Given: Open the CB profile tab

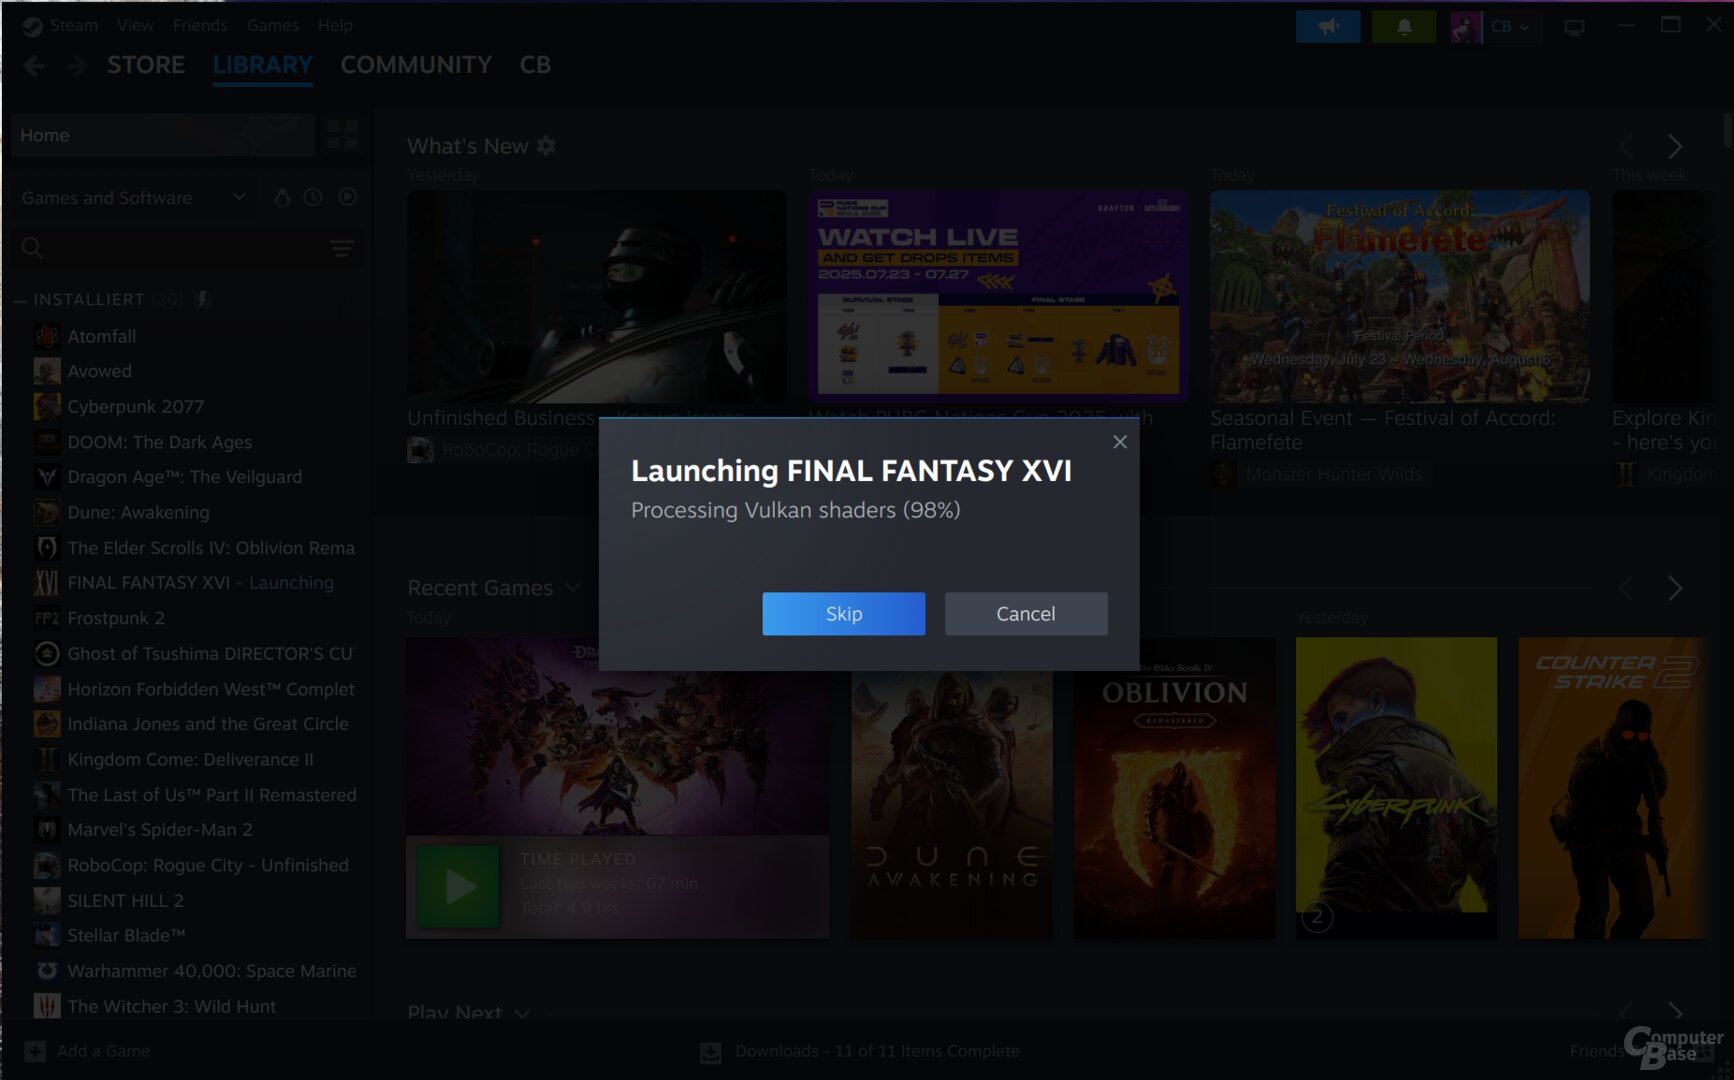Looking at the screenshot, I should (535, 65).
